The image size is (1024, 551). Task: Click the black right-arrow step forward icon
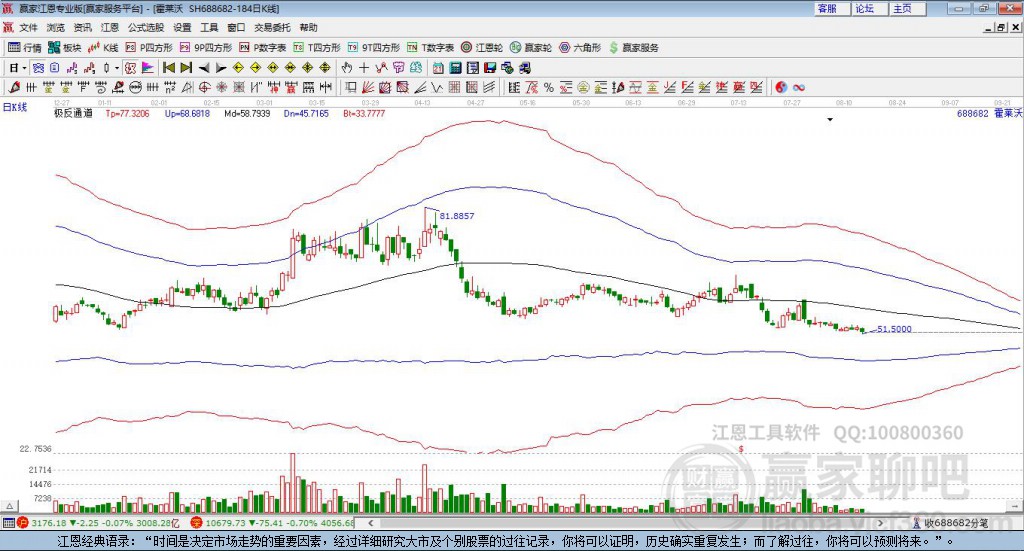coord(221,68)
